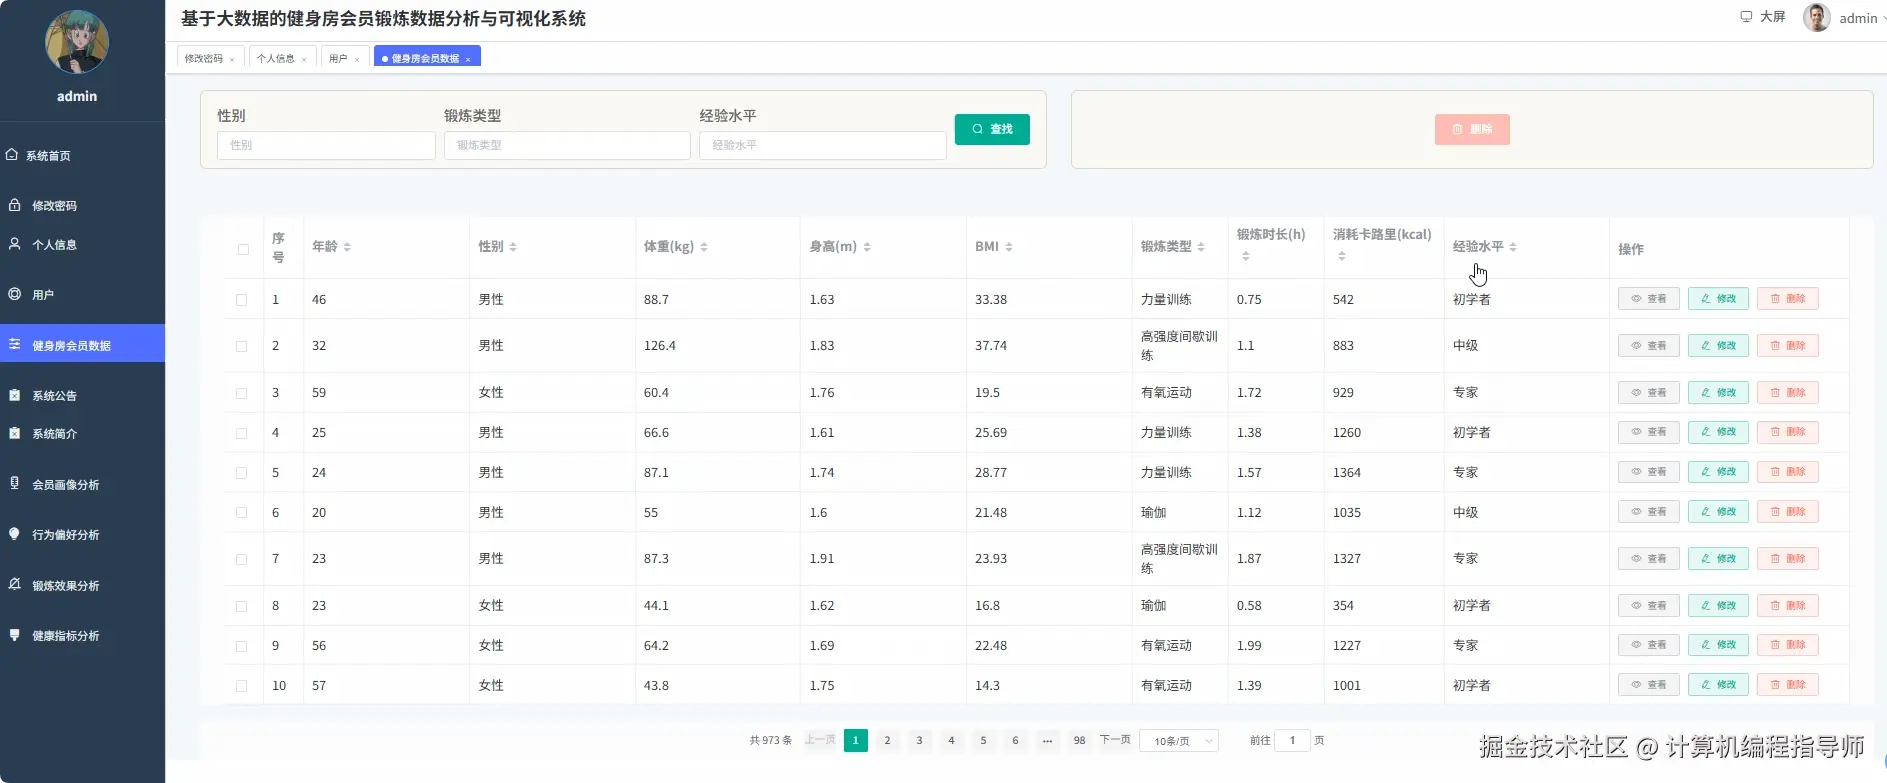
Task: Sort the table by 身高(m)
Action: [867, 247]
